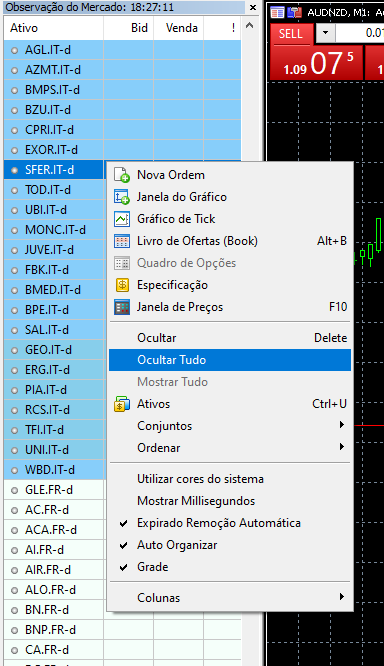The width and height of the screenshot is (384, 666).
Task: Select the Ocultar menu entry
Action: click(230, 338)
